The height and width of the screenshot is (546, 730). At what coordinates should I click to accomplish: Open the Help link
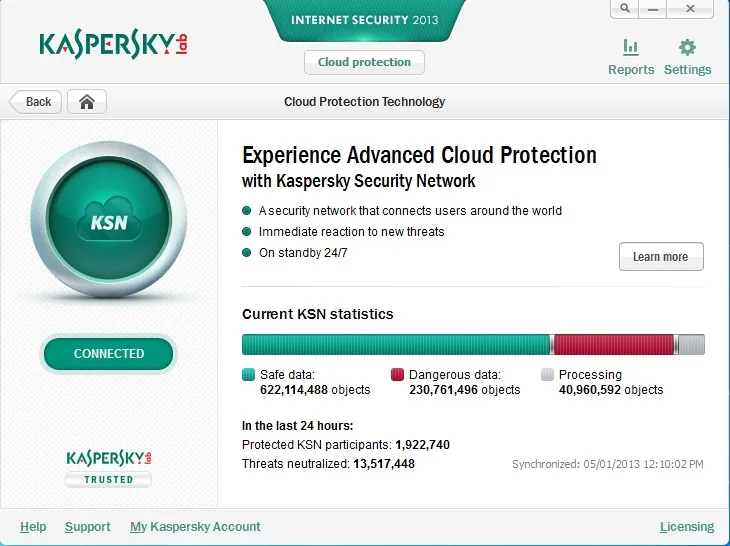coord(33,527)
